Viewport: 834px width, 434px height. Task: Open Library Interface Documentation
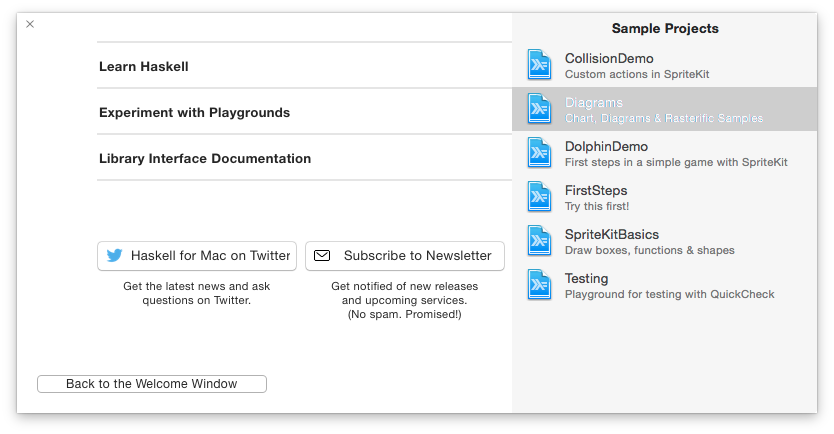point(205,158)
